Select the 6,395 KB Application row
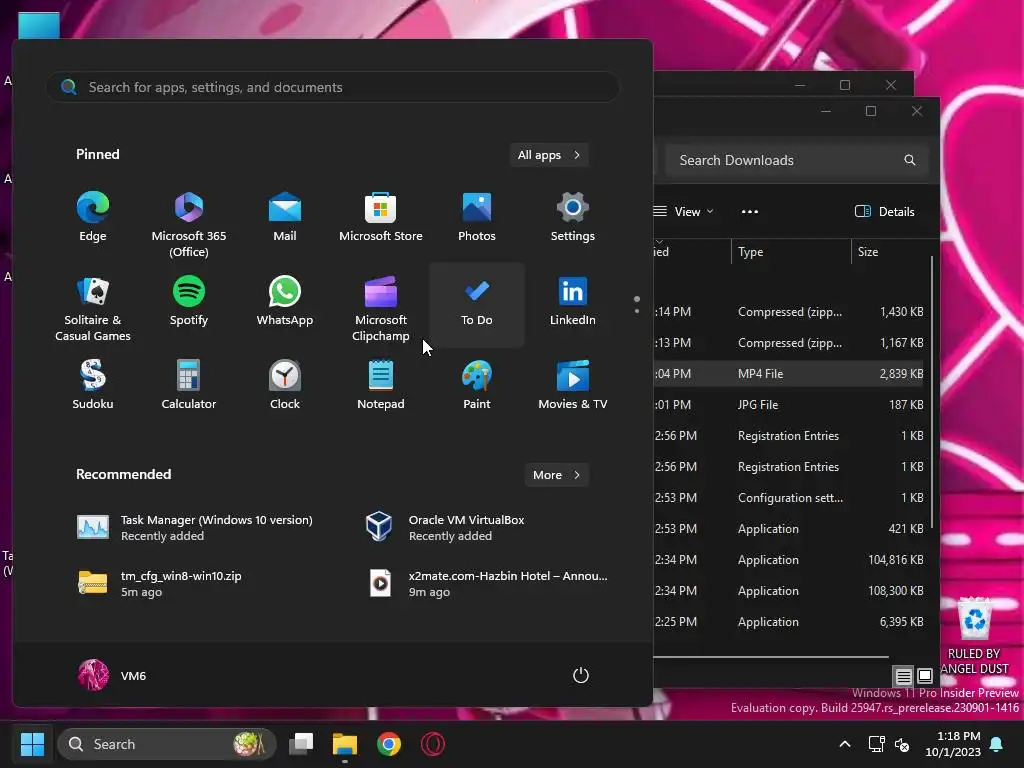This screenshot has width=1024, height=768. tap(788, 622)
